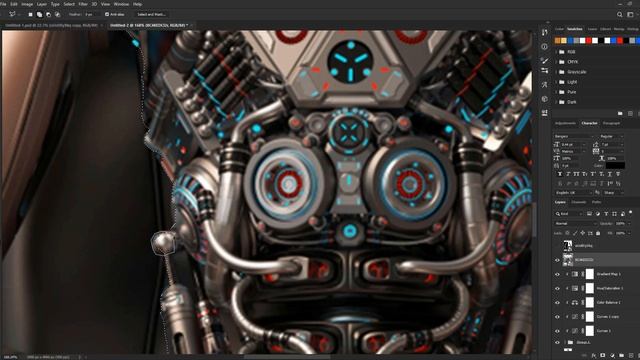Open the anti-aliasing Sharp dropdown

(613, 193)
